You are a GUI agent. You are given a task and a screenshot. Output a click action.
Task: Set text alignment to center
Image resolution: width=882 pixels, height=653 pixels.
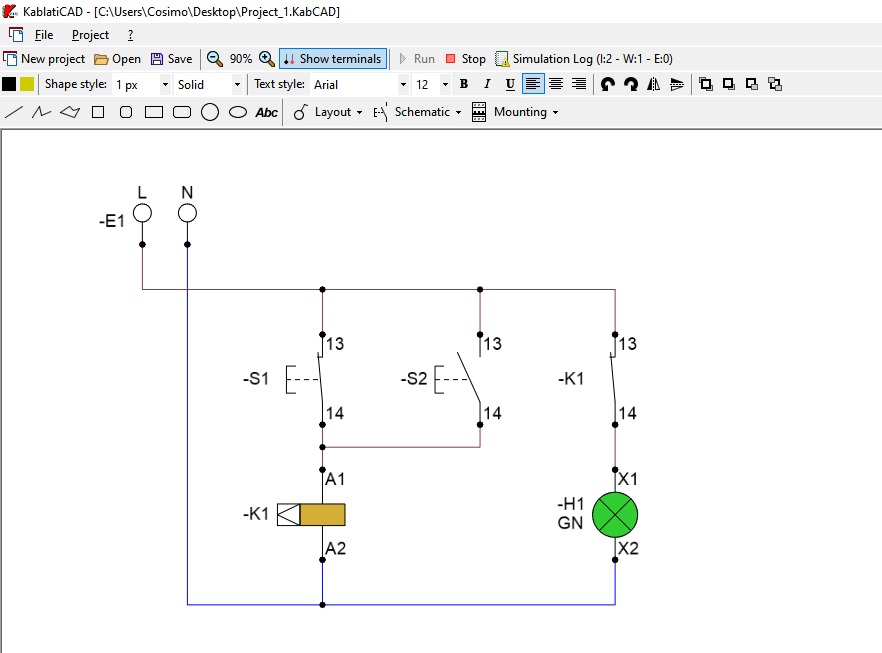coord(556,84)
